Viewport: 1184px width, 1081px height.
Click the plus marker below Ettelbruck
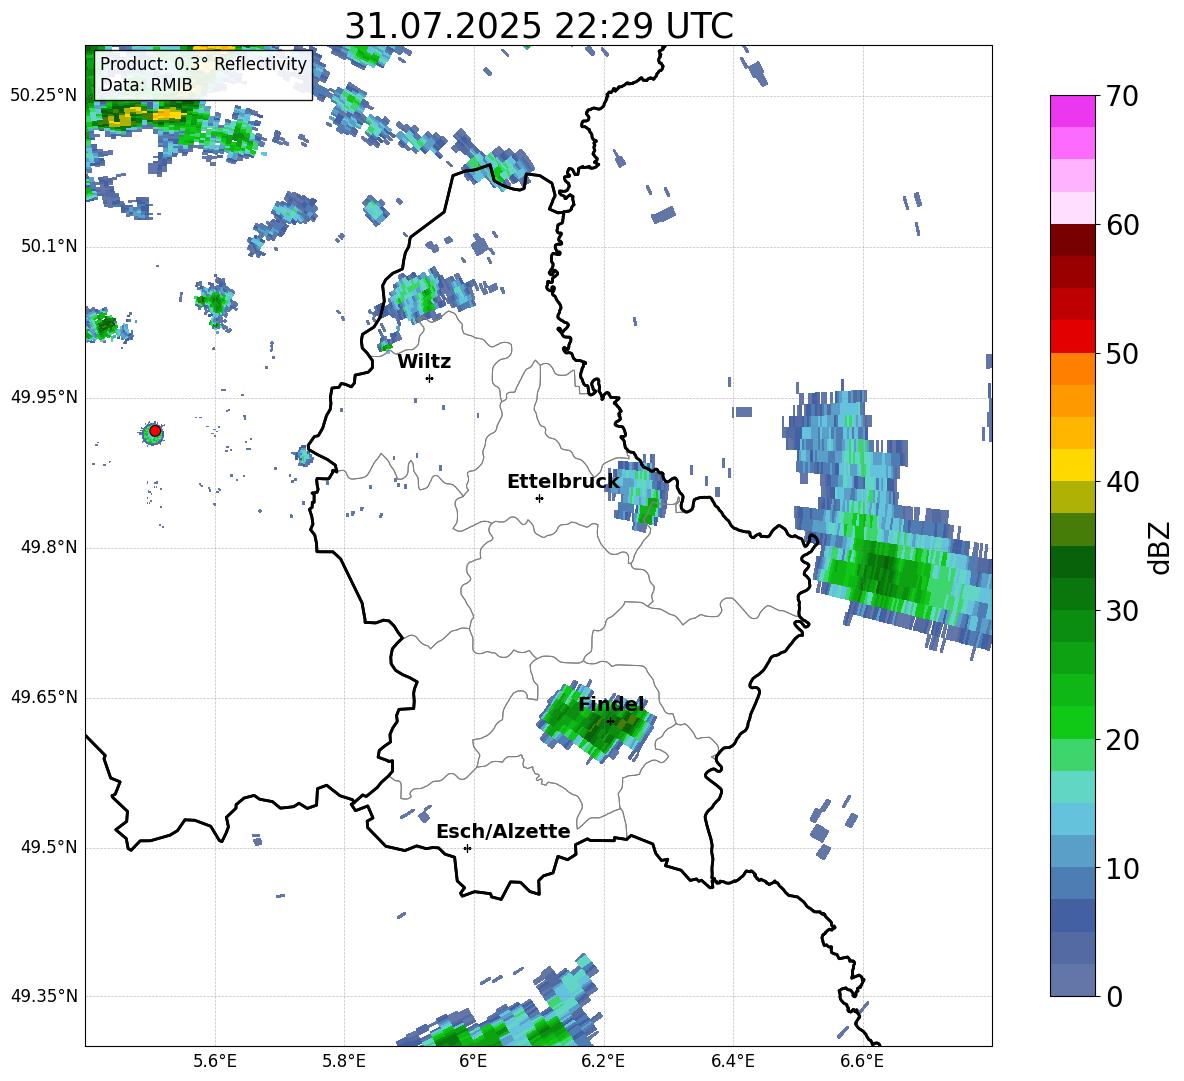point(539,498)
